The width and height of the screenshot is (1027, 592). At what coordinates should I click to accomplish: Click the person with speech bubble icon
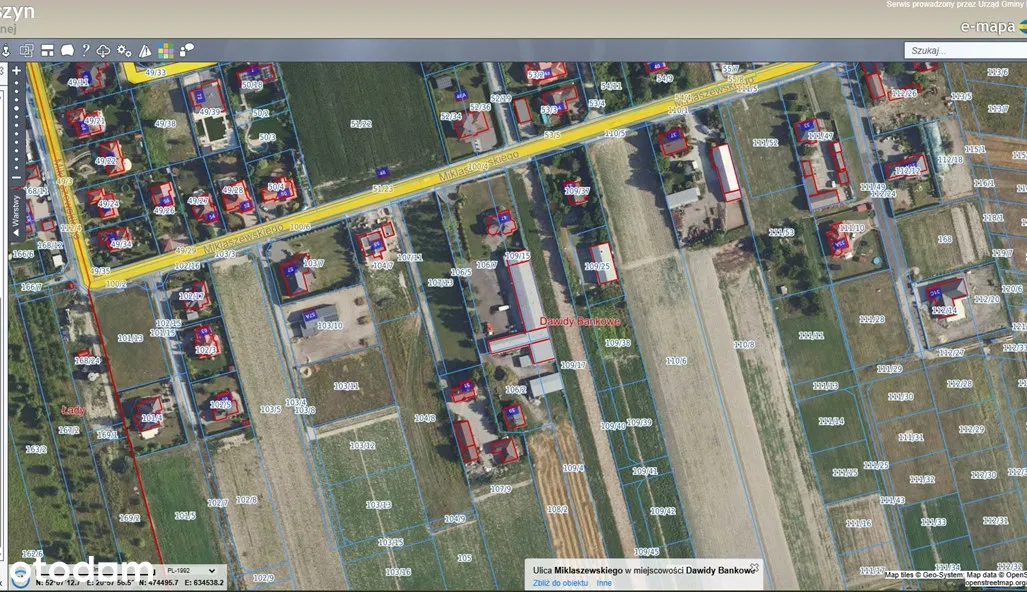[x=187, y=50]
